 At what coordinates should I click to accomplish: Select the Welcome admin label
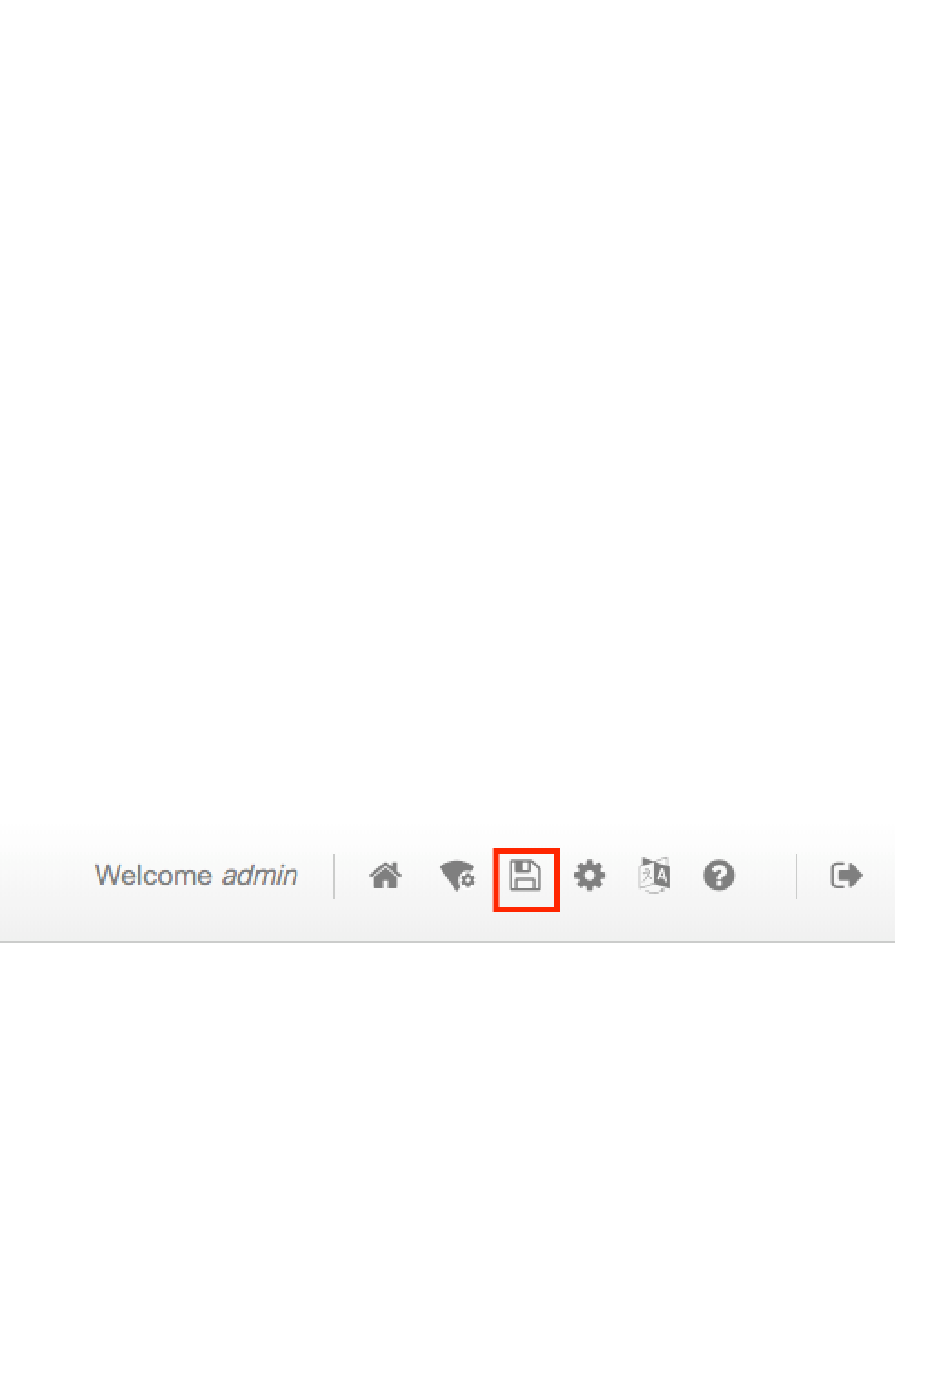click(x=196, y=876)
